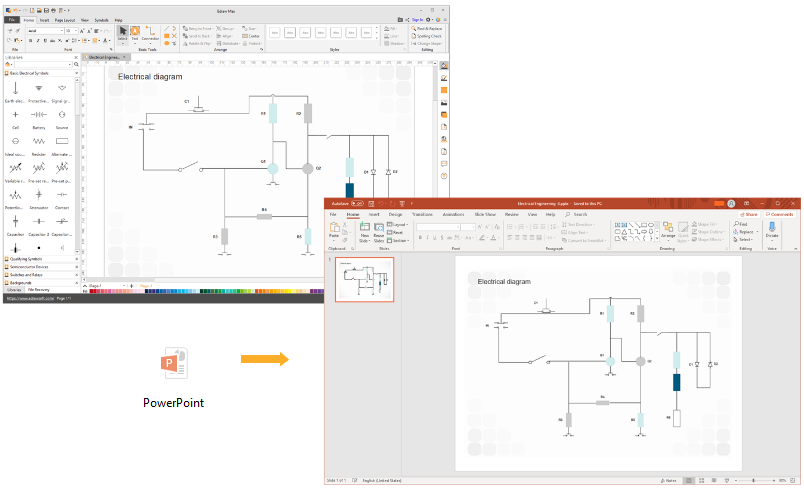Click the library search input field in Edraw
Image resolution: width=804 pixels, height=490 pixels.
click(x=43, y=65)
